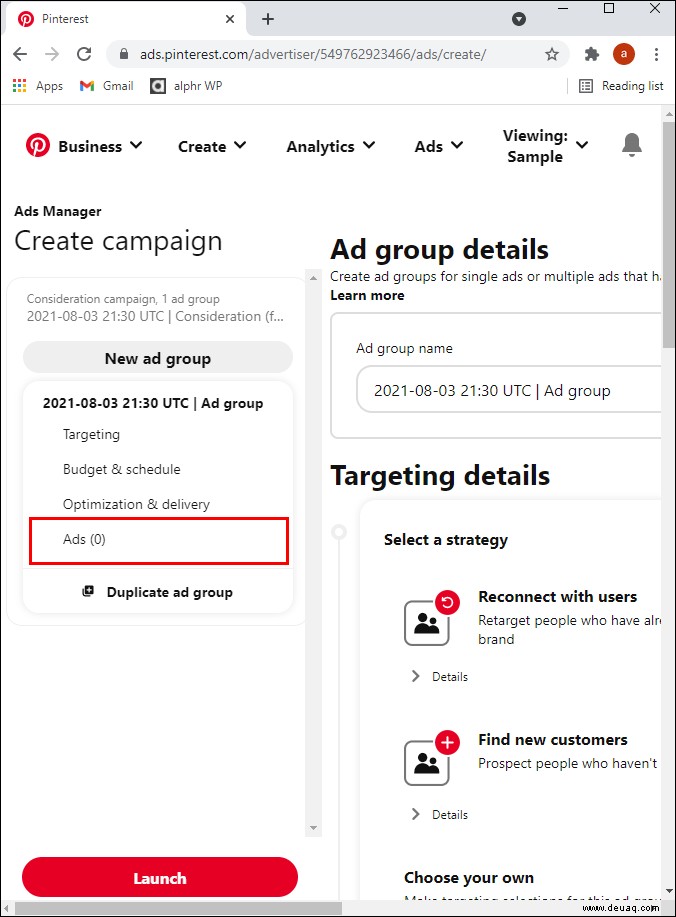
Task: Go to Budget & schedule section
Action: (x=122, y=469)
